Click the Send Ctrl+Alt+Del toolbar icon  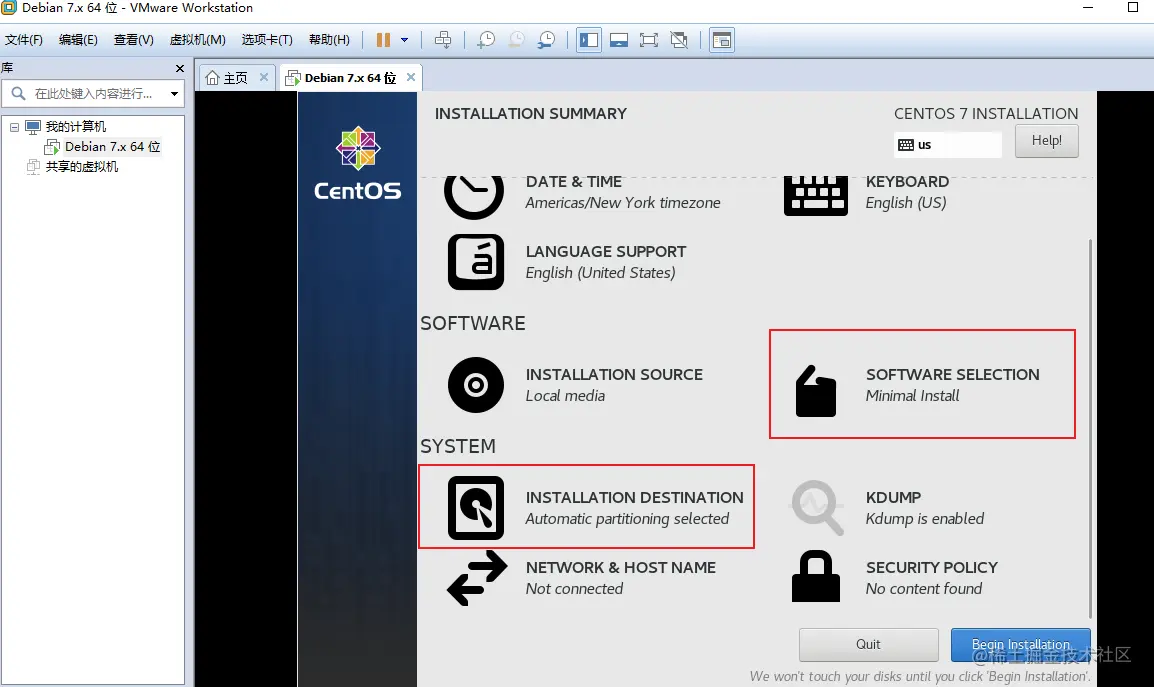point(442,40)
